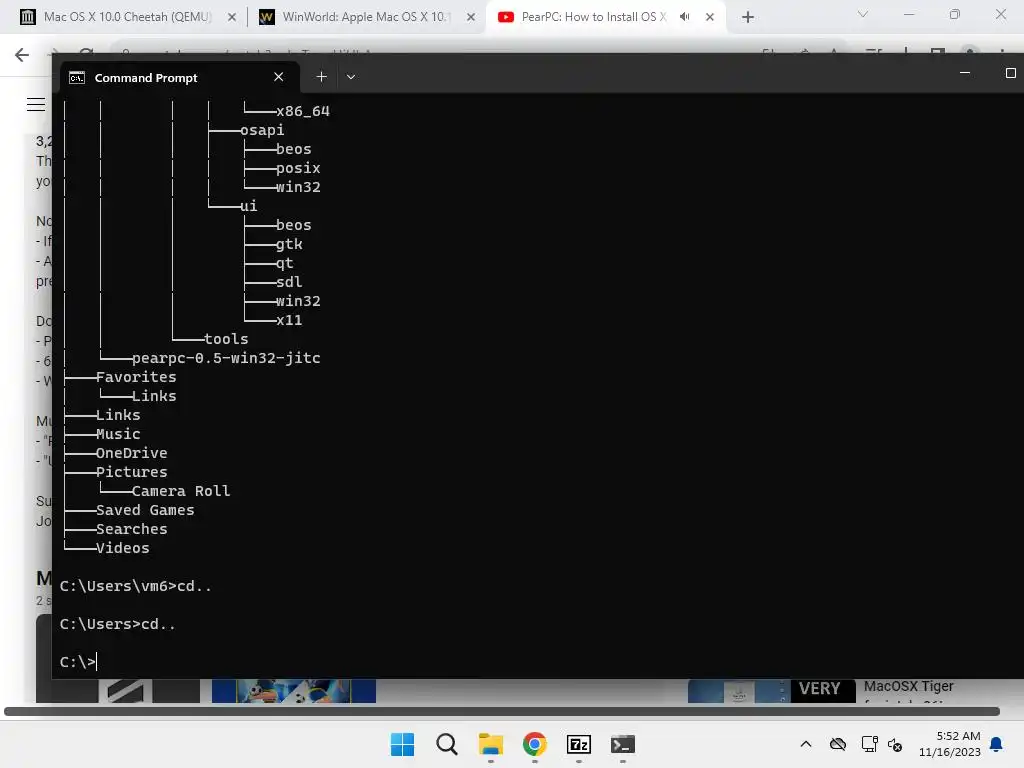Close the PearPC YouTube browser tab
The height and width of the screenshot is (768, 1024).
click(x=710, y=17)
